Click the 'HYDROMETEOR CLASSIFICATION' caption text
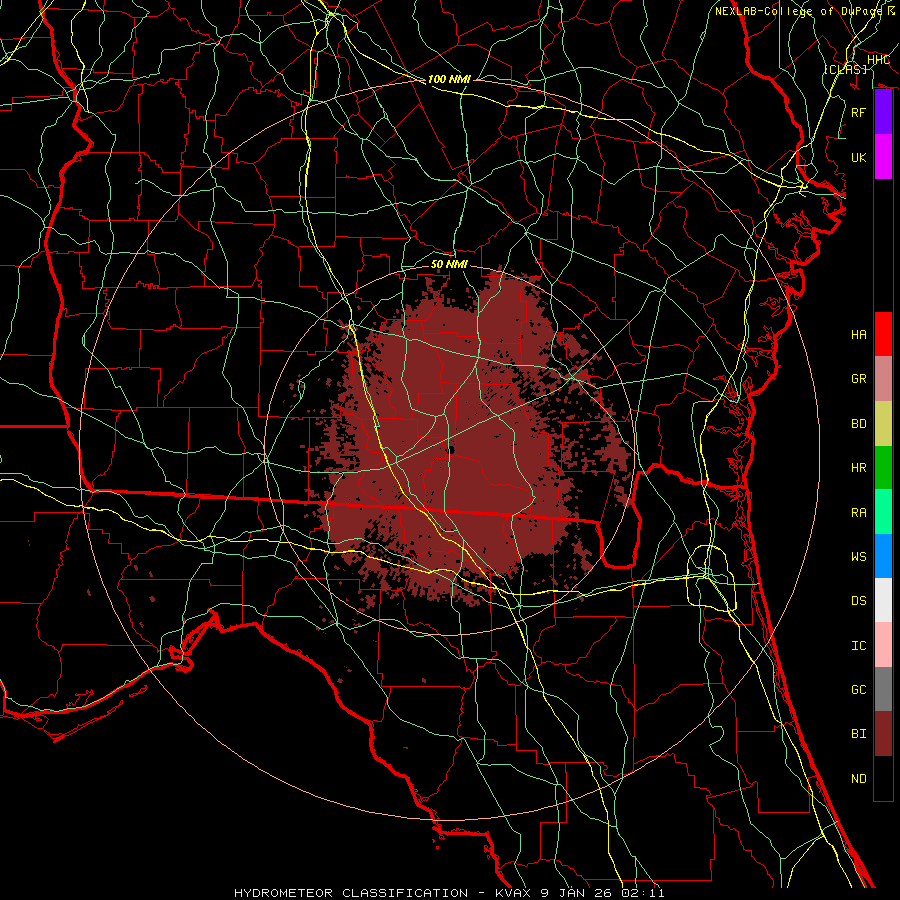 click(351, 893)
